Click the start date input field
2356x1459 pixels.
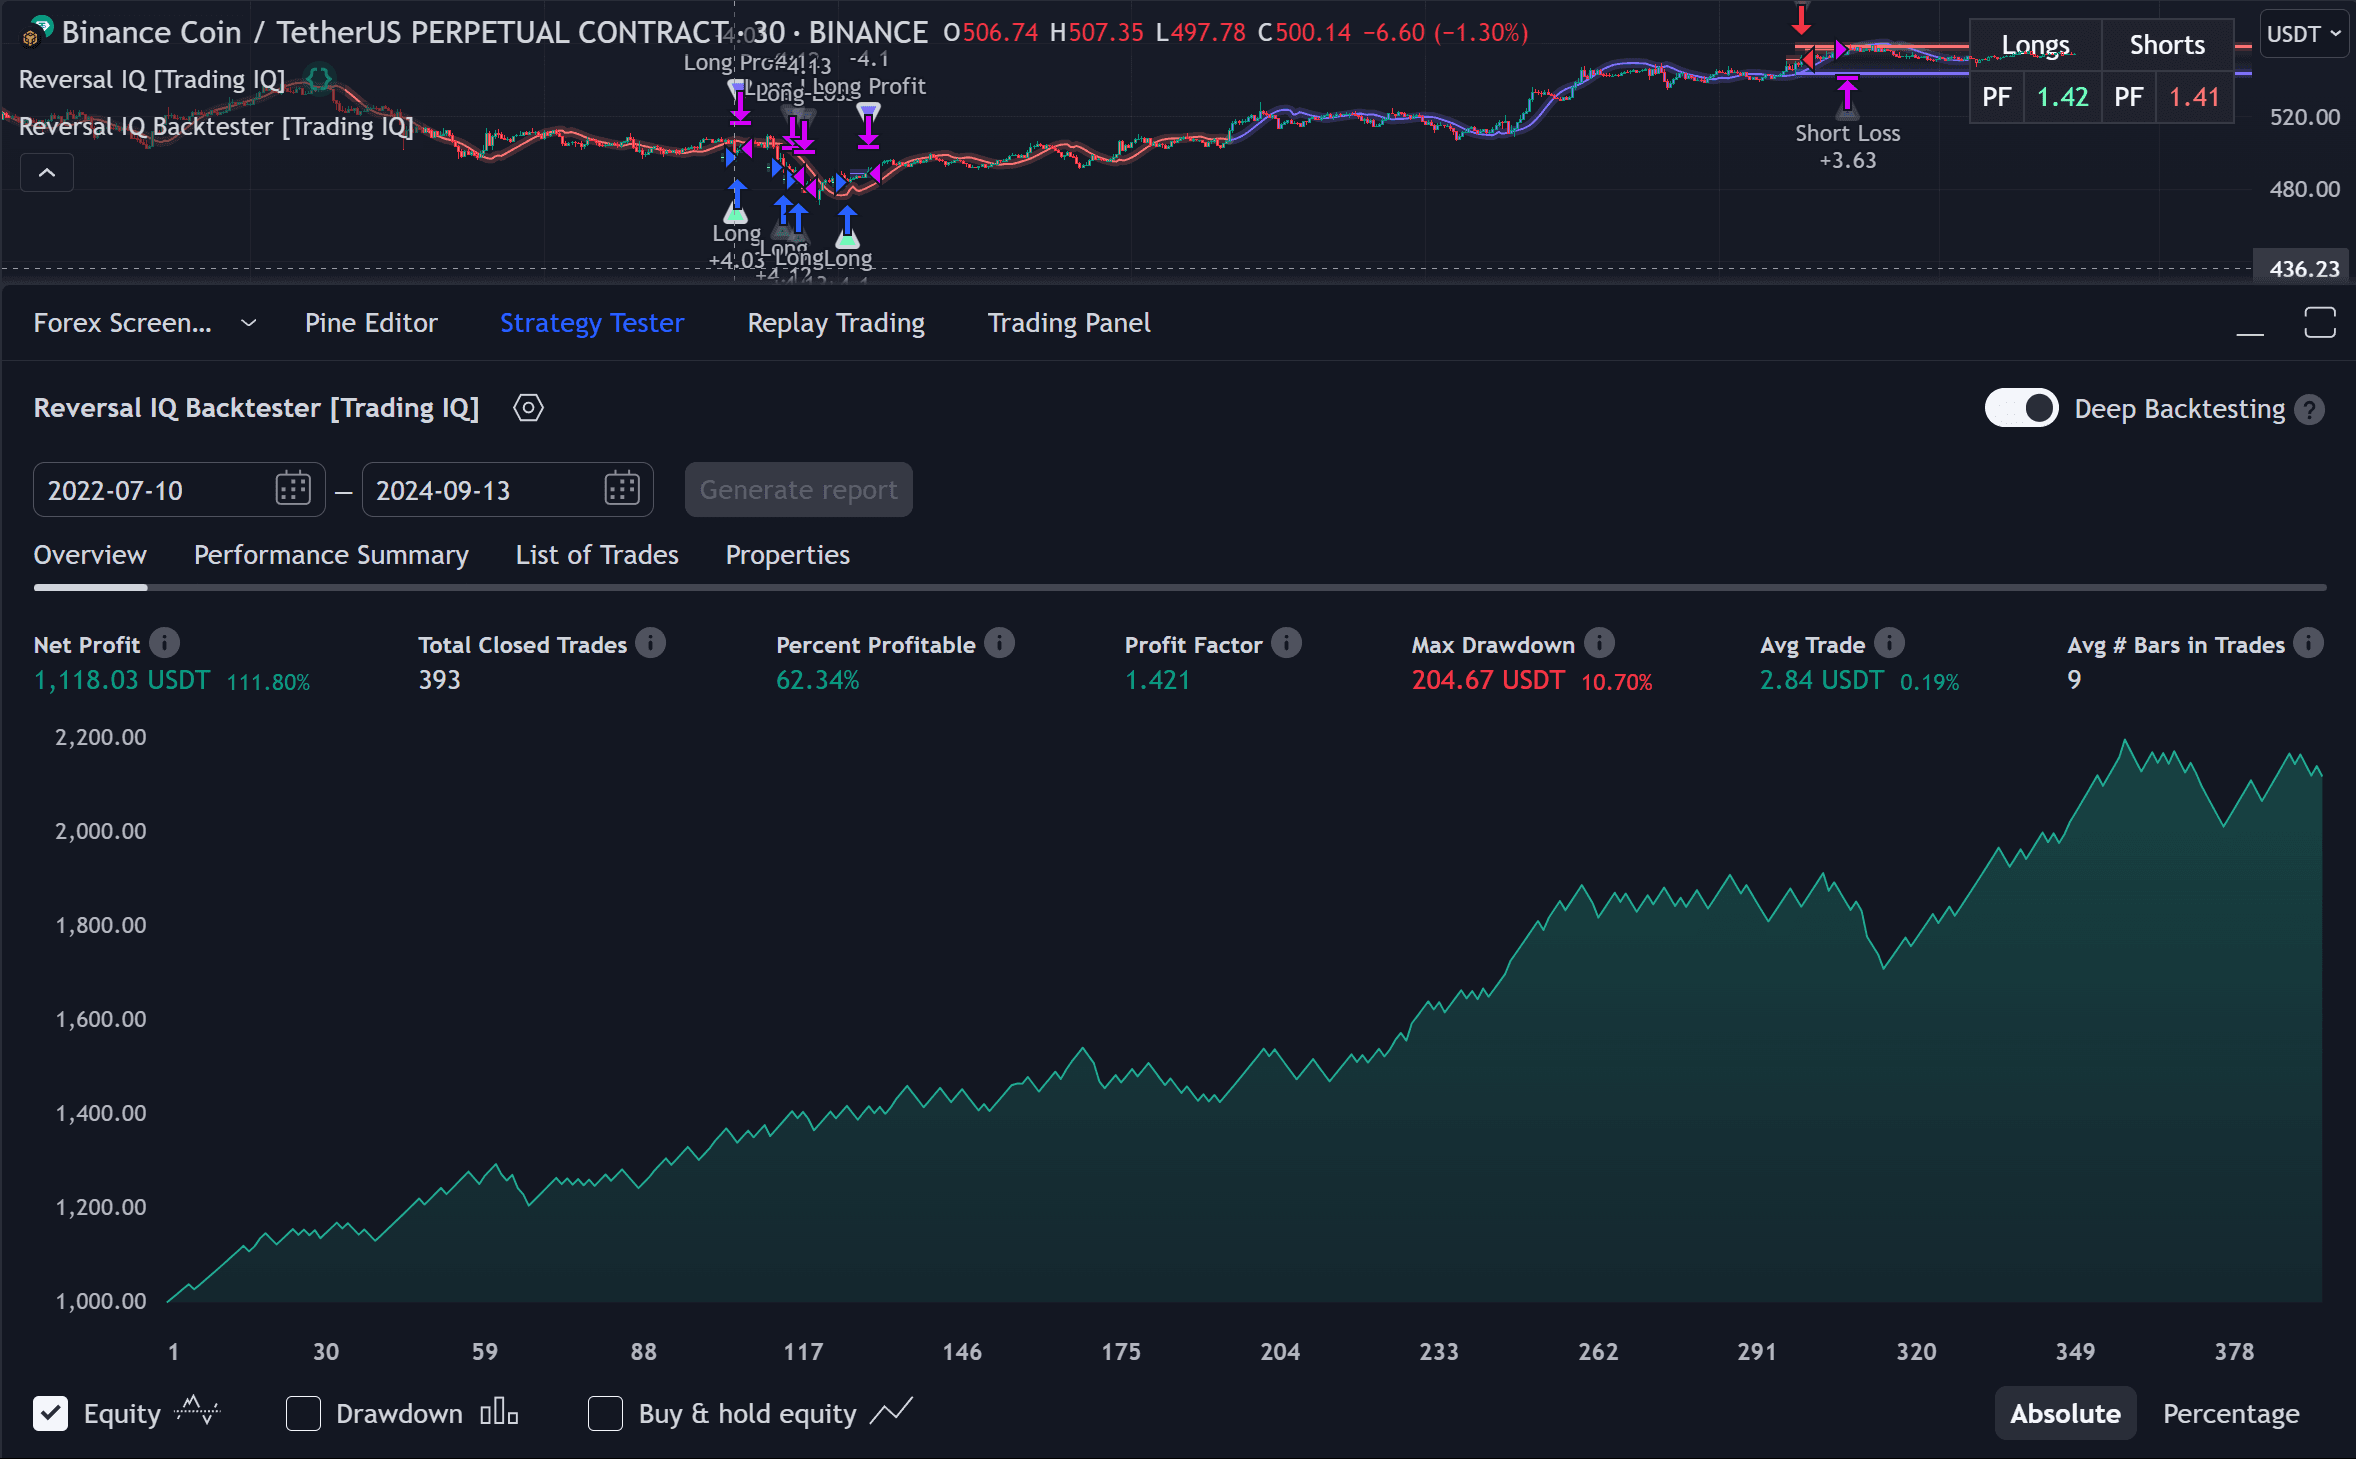179,489
